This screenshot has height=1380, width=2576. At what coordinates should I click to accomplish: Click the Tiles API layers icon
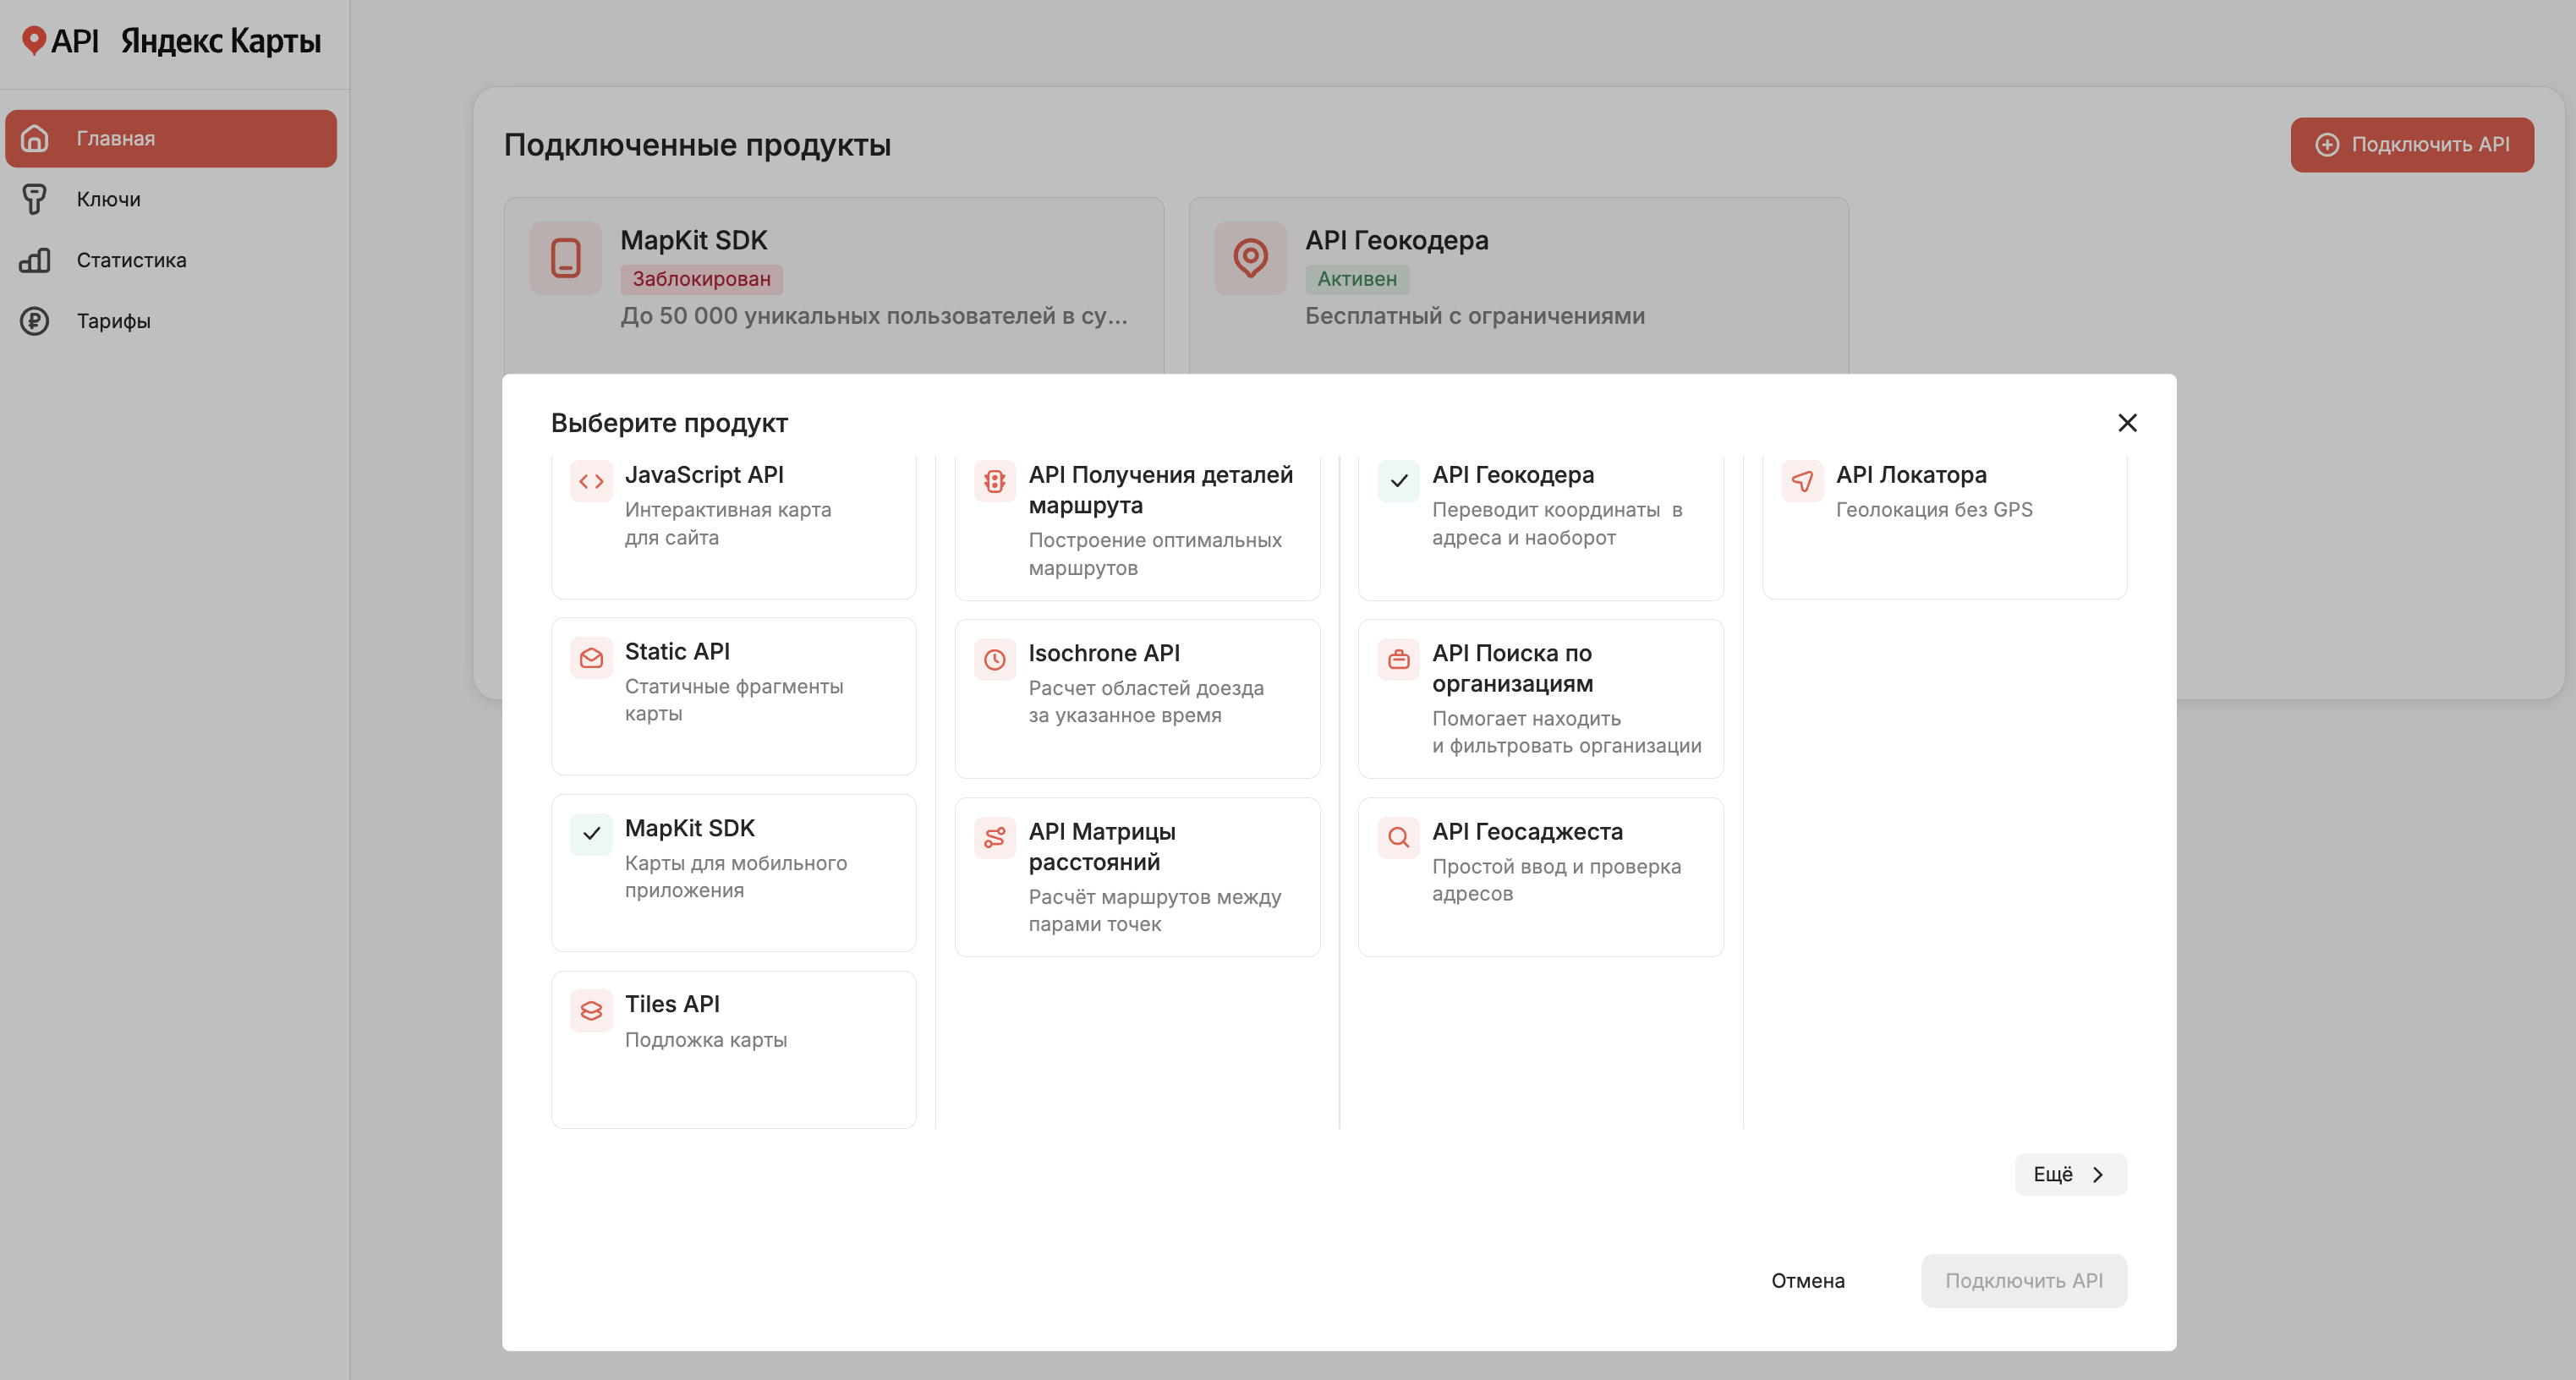[591, 1011]
